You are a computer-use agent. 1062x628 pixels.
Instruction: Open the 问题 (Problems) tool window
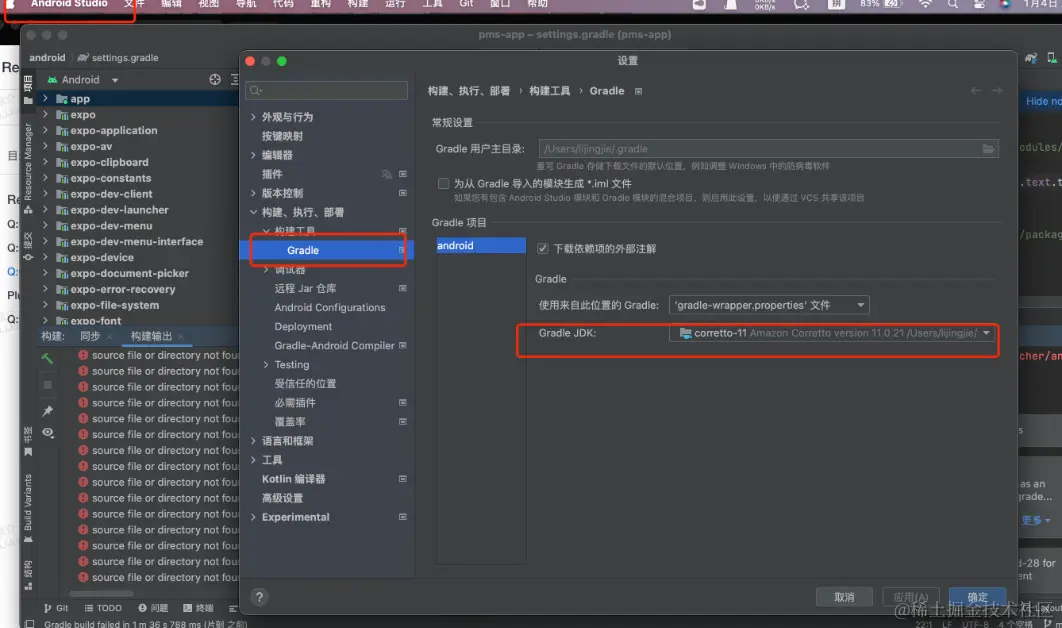tap(152, 608)
